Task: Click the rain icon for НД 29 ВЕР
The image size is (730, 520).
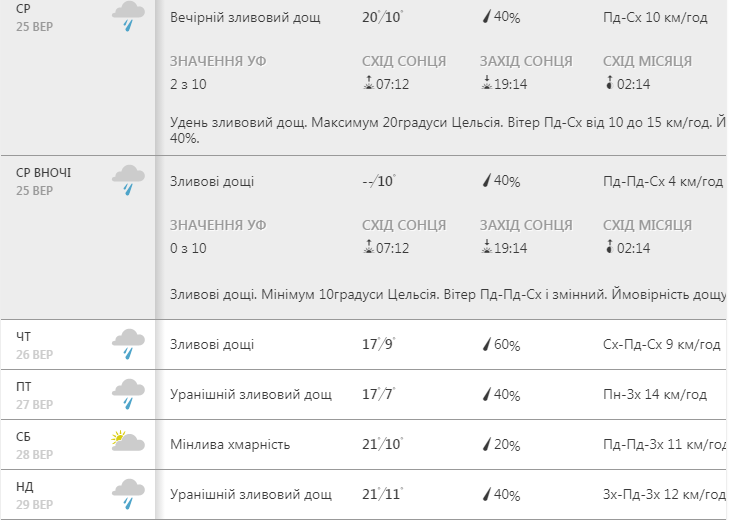Action: 128,494
